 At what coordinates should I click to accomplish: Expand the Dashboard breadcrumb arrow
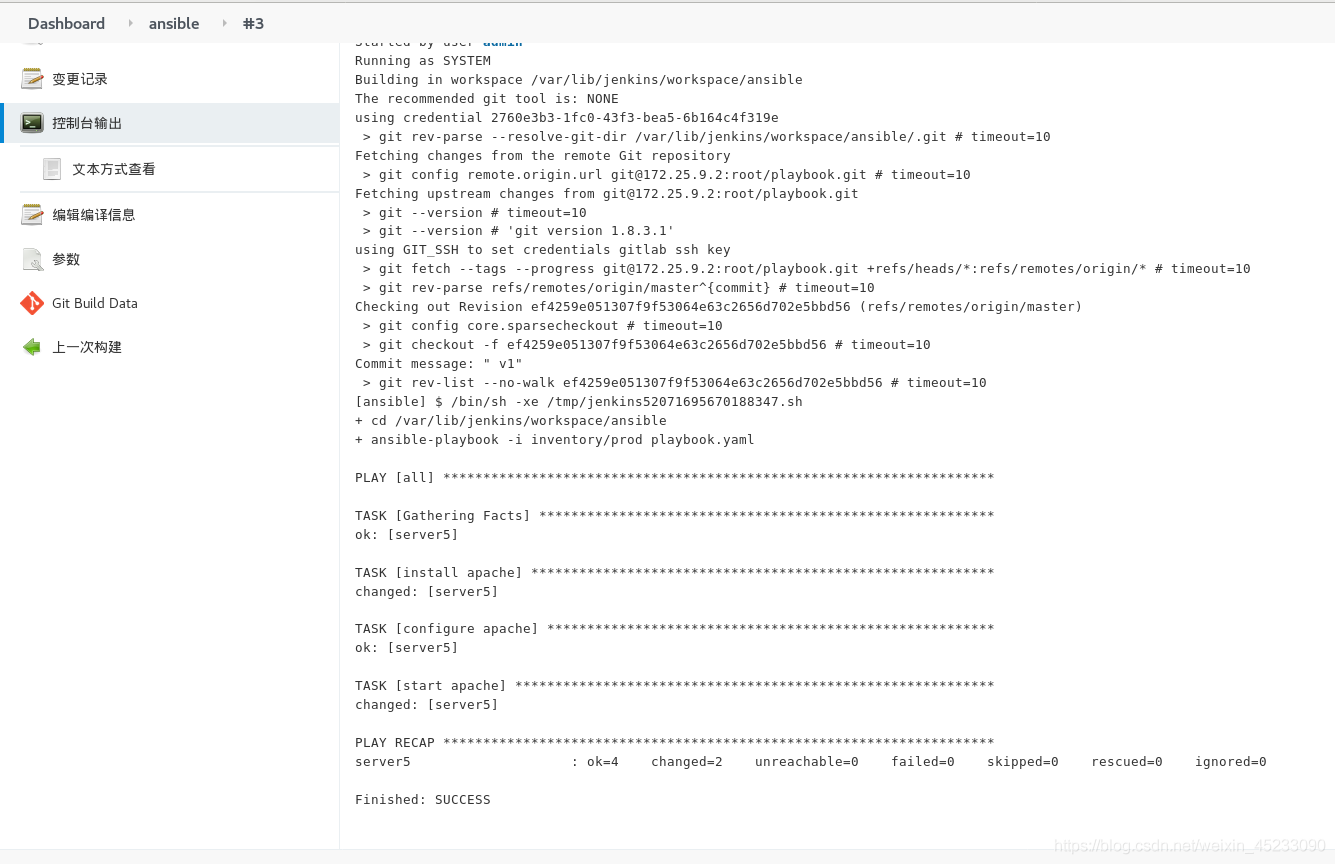(x=130, y=23)
